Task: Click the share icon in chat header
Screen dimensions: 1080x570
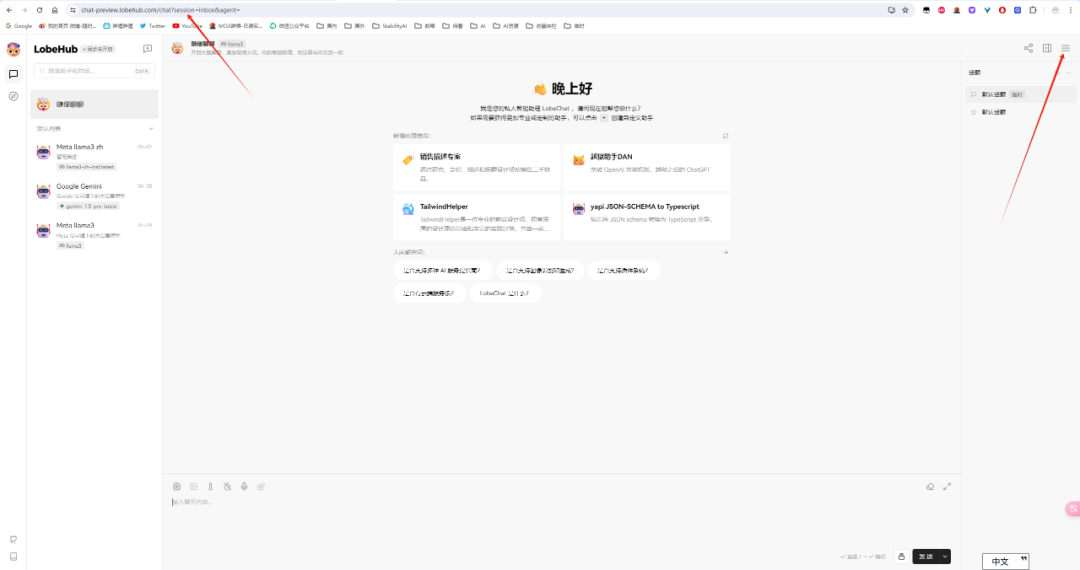Action: (x=1028, y=48)
